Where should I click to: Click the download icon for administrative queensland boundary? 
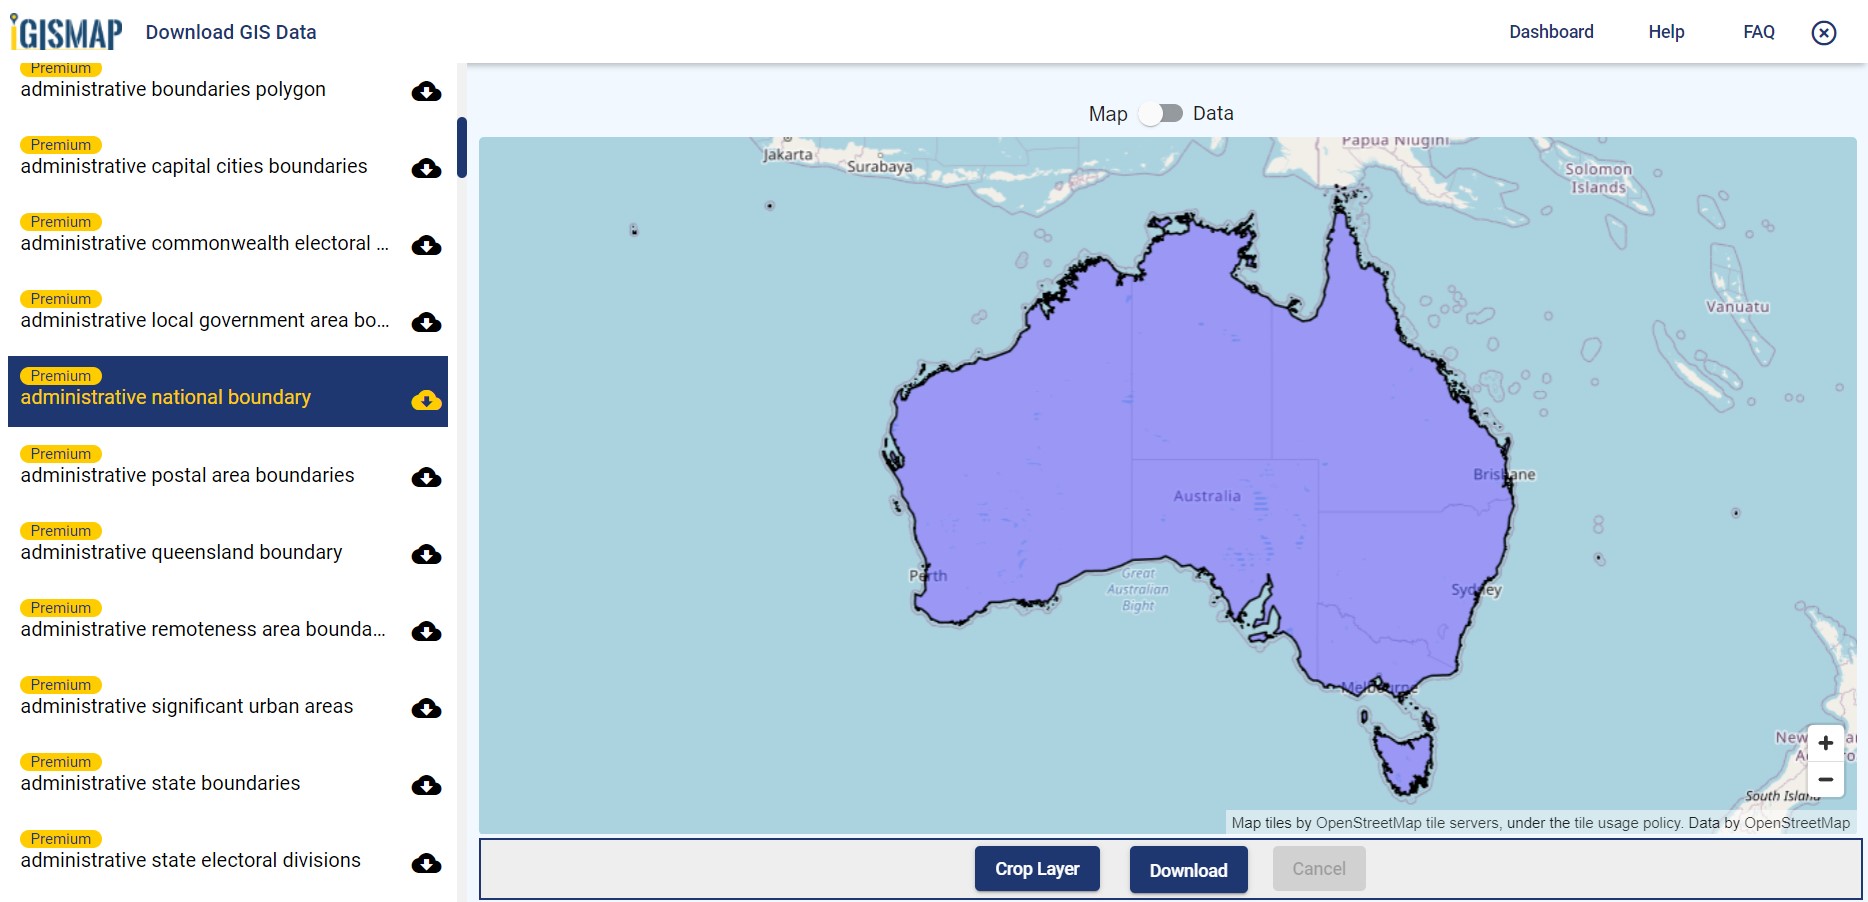tap(426, 554)
